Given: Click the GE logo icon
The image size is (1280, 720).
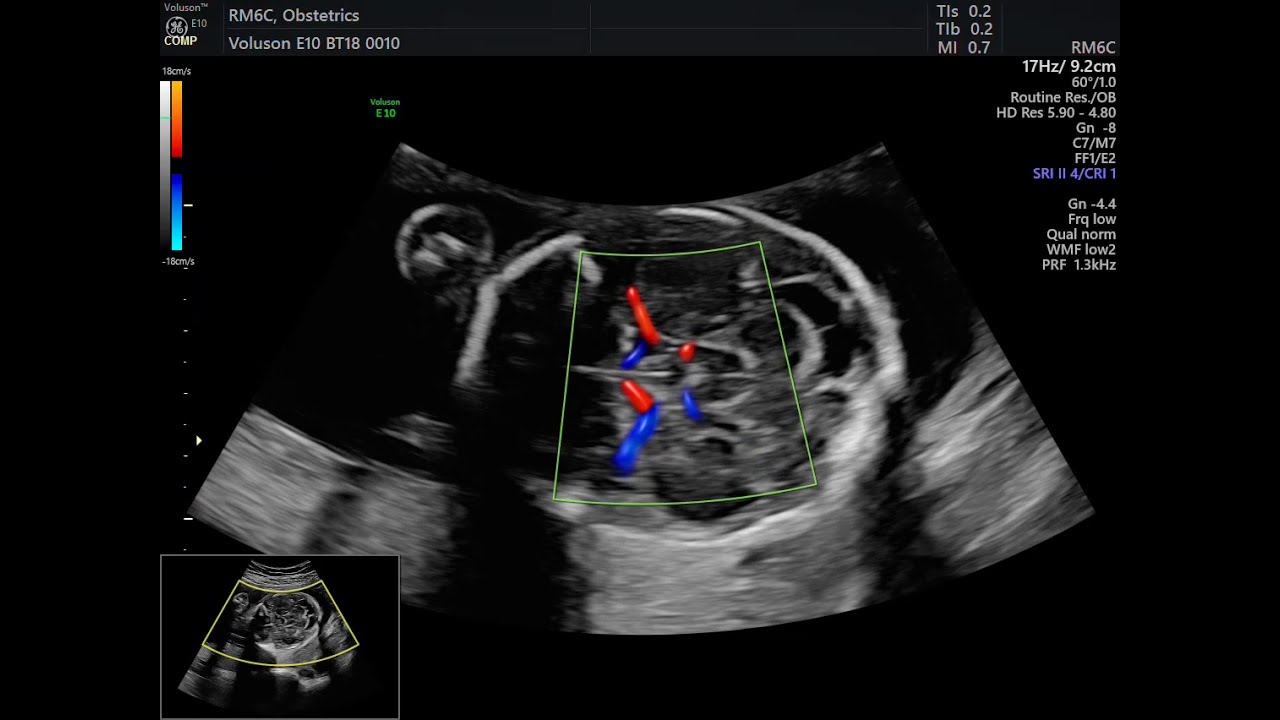Looking at the screenshot, I should tap(176, 26).
